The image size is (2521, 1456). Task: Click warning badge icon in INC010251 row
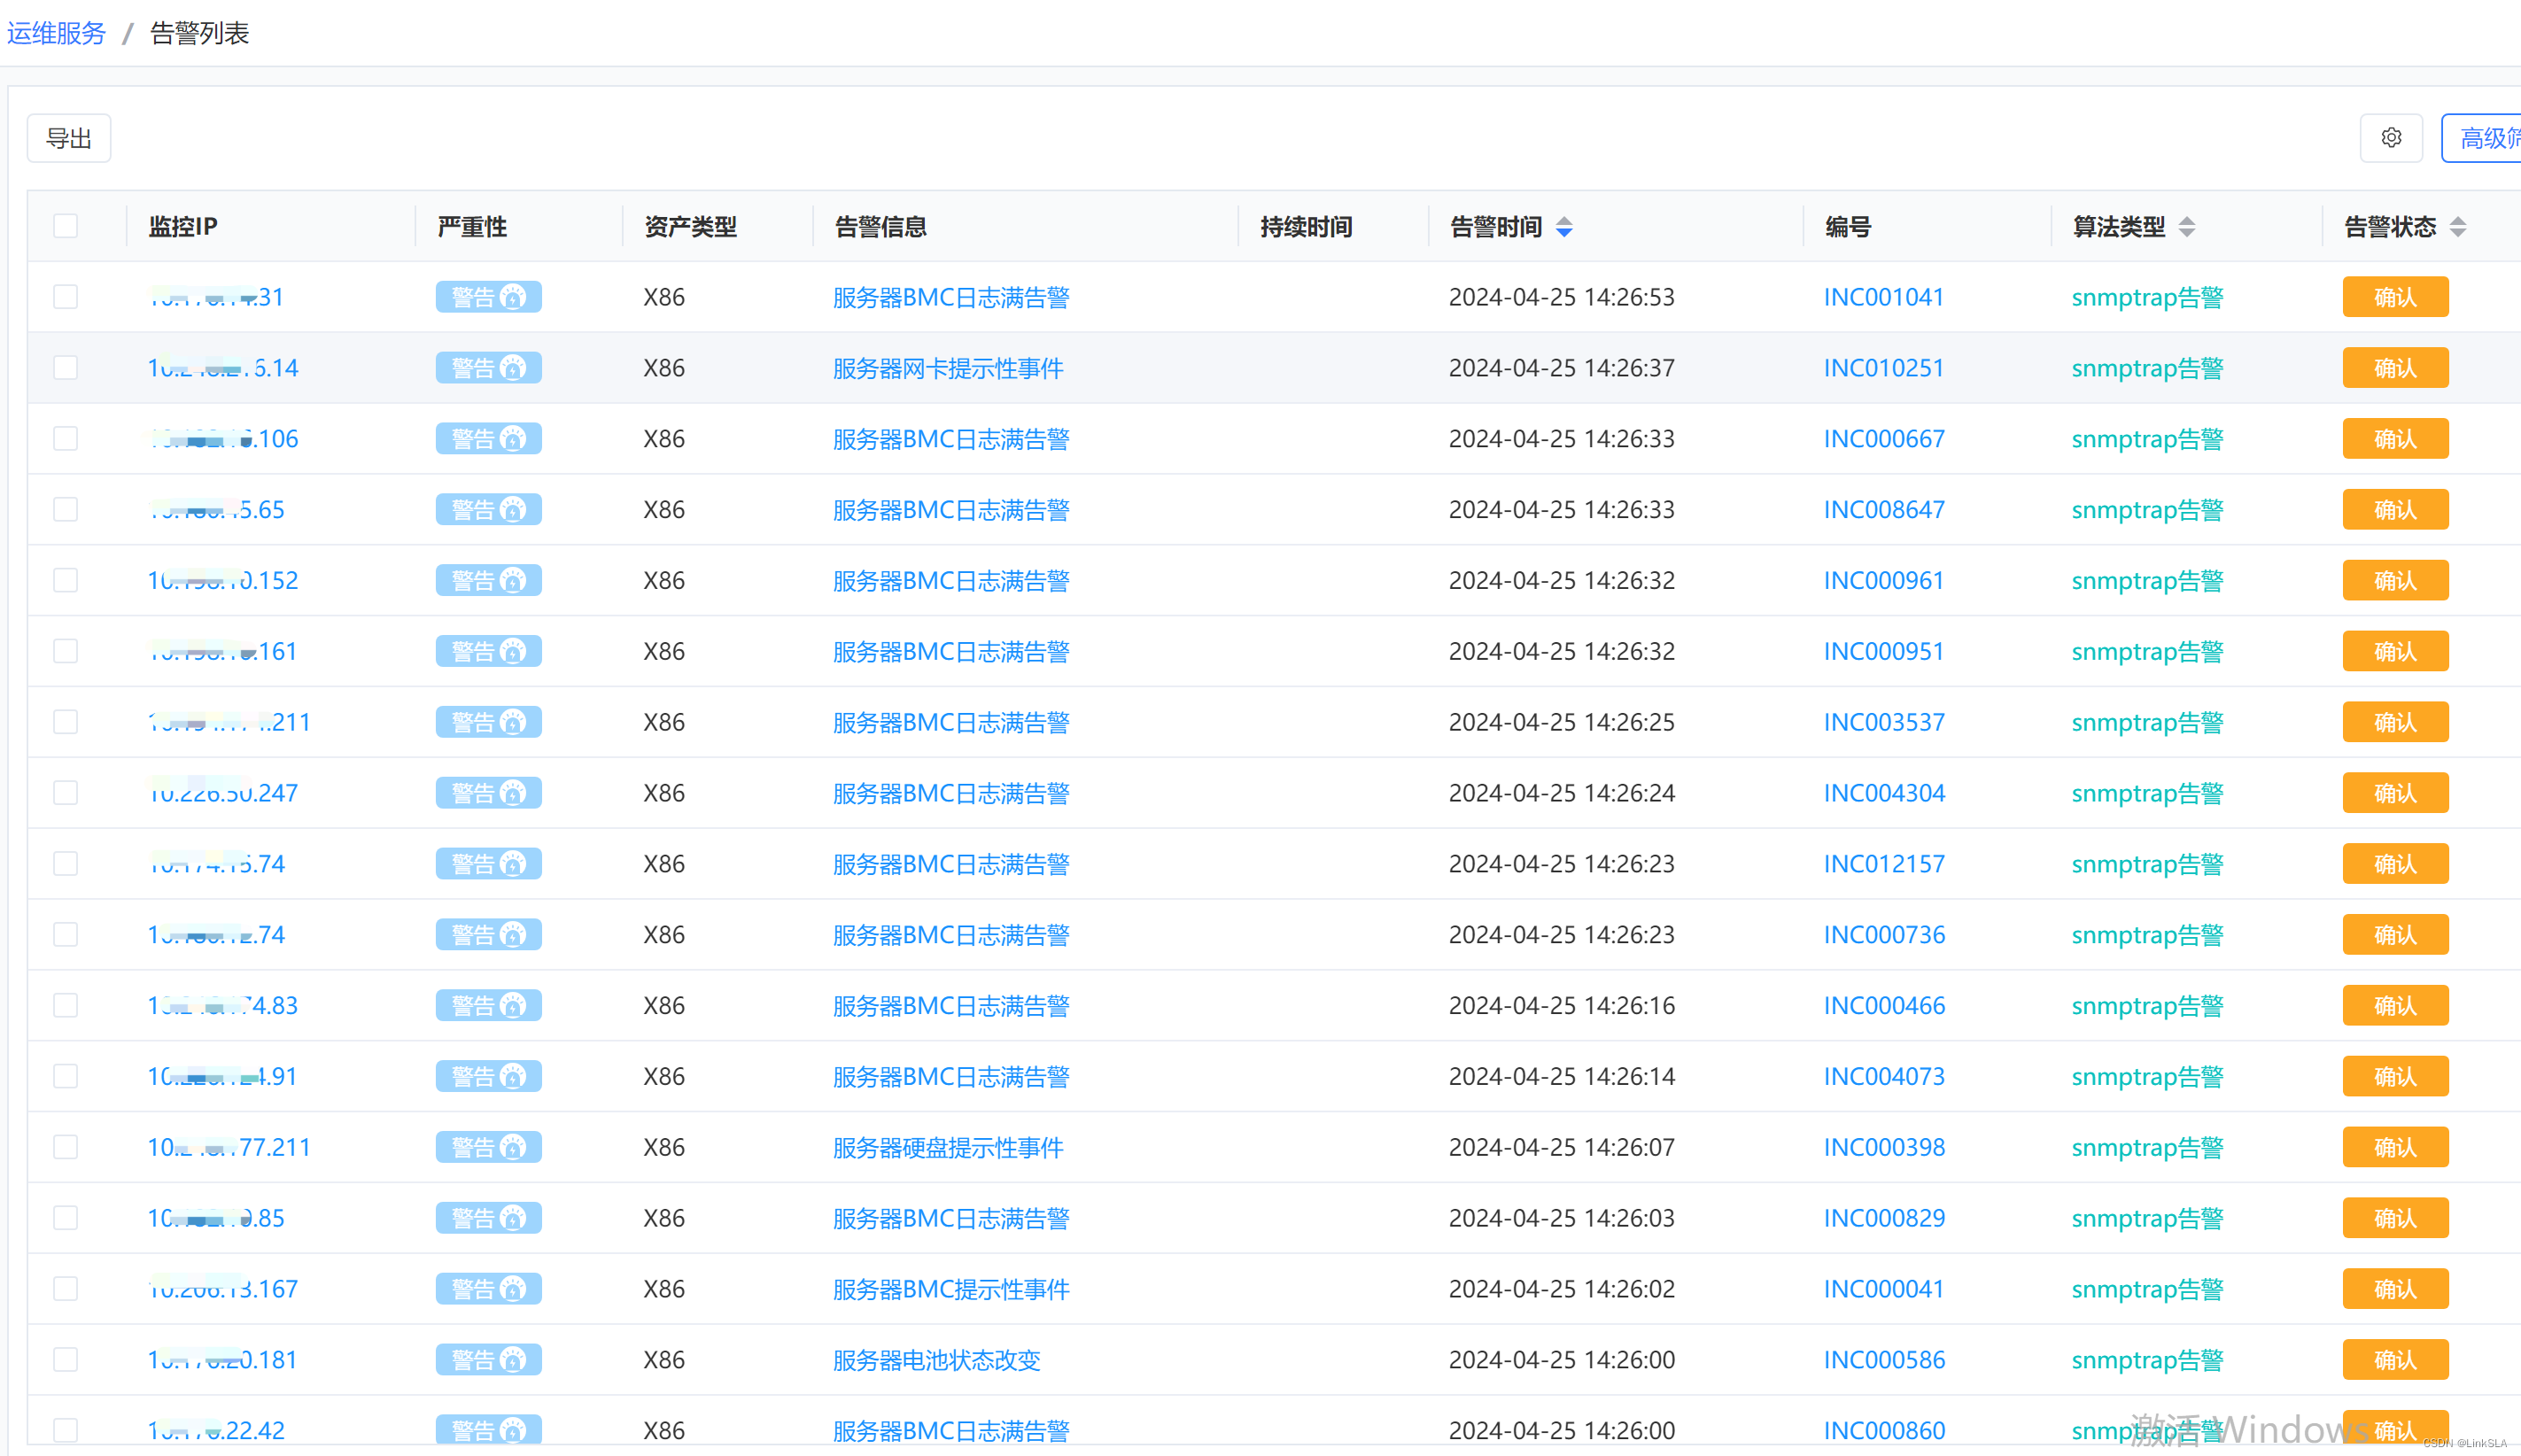[x=513, y=368]
